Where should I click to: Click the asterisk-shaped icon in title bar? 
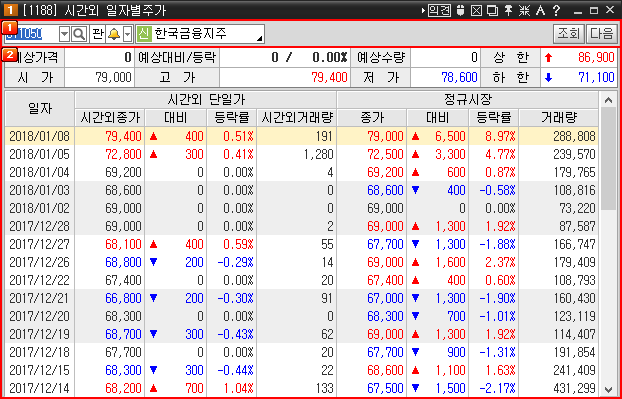(x=524, y=10)
